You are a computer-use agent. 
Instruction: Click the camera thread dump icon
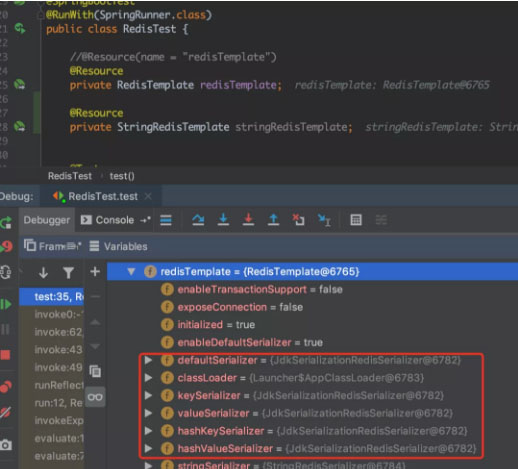[x=6, y=445]
